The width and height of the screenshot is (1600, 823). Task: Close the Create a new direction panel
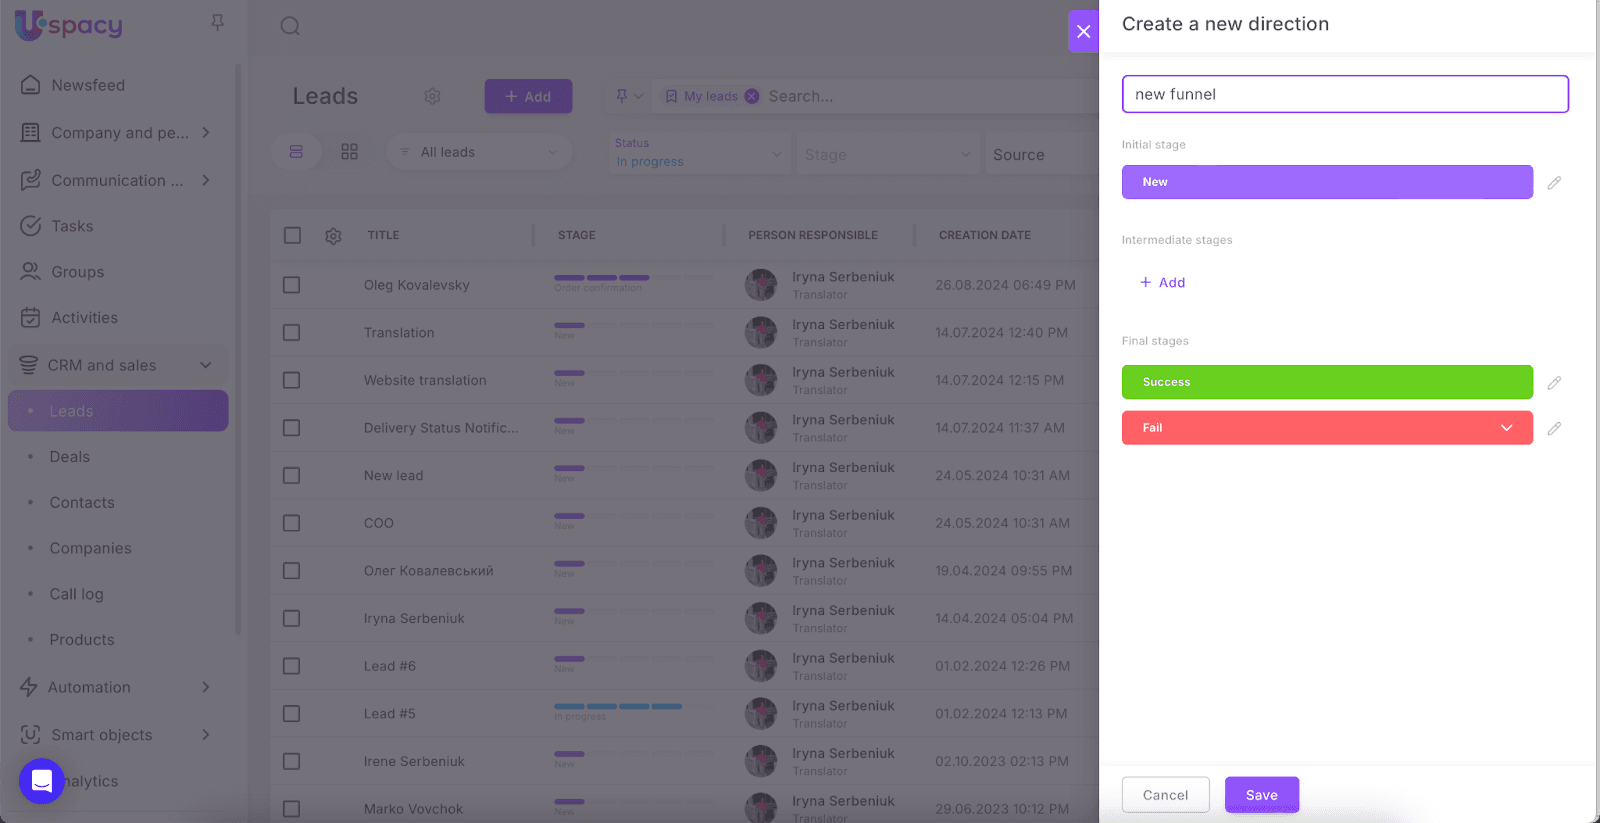1083,31
